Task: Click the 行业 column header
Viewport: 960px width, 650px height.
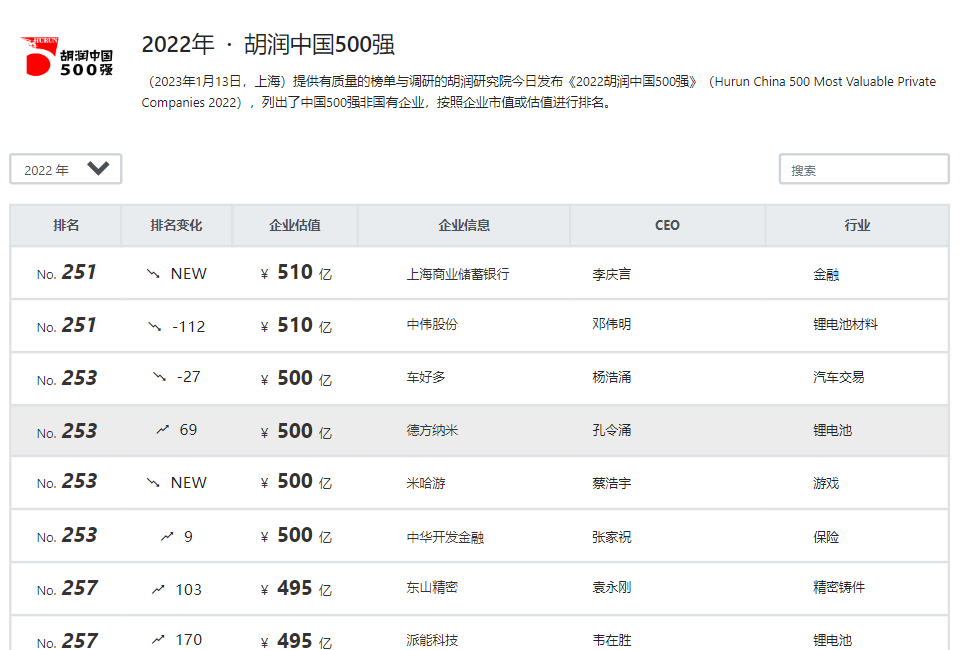Action: [857, 225]
